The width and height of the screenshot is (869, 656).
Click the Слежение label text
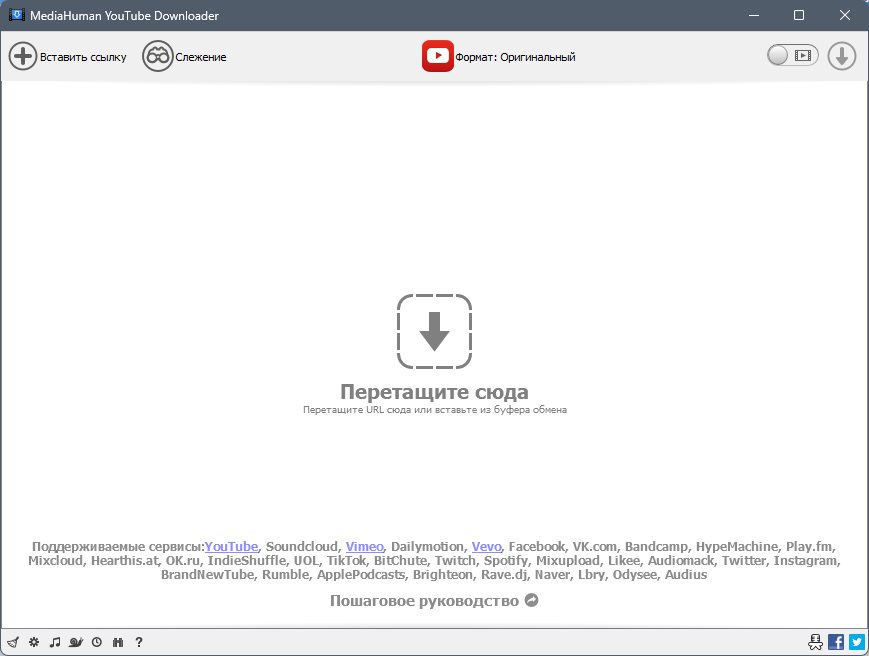201,57
